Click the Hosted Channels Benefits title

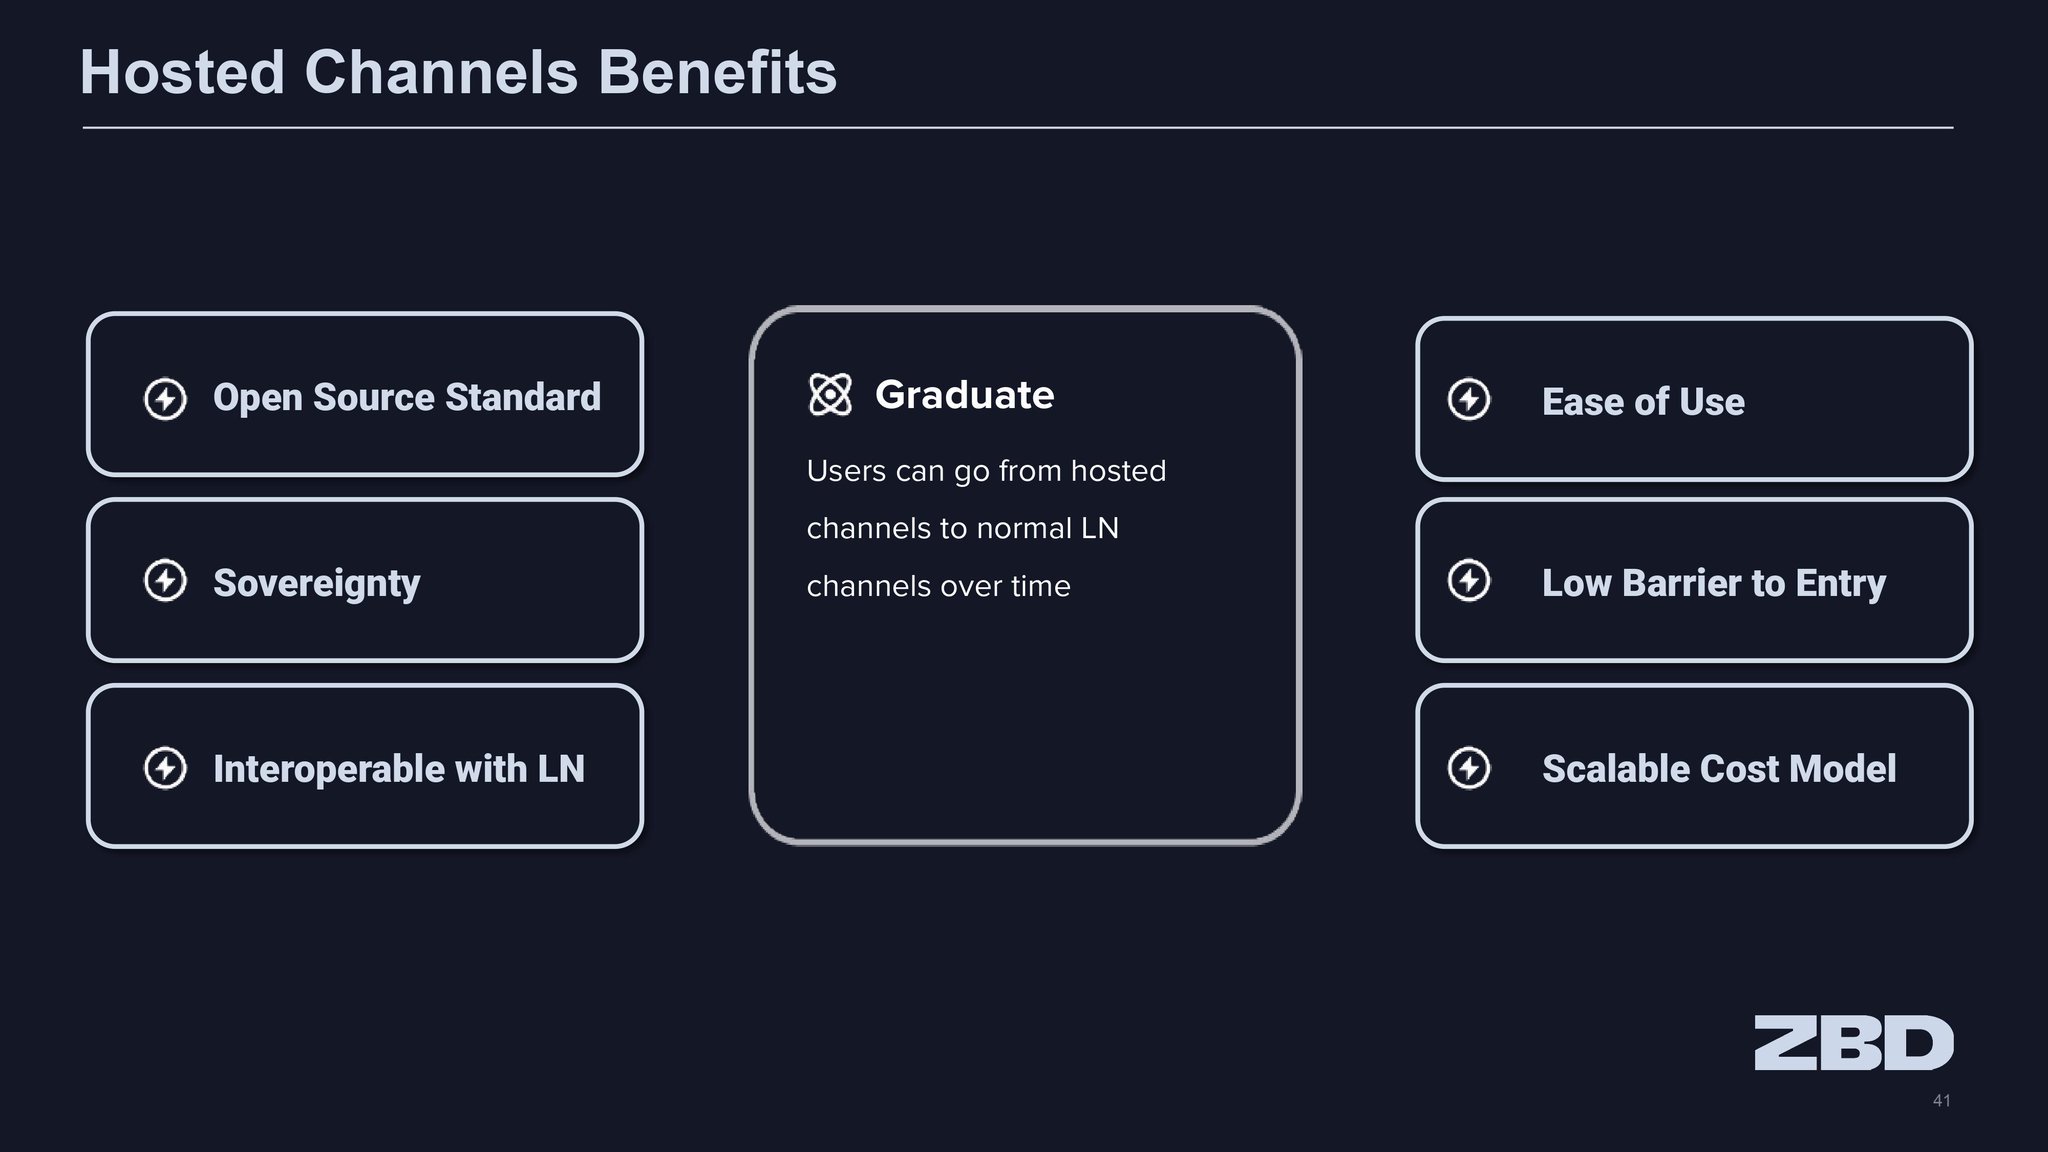[x=458, y=72]
